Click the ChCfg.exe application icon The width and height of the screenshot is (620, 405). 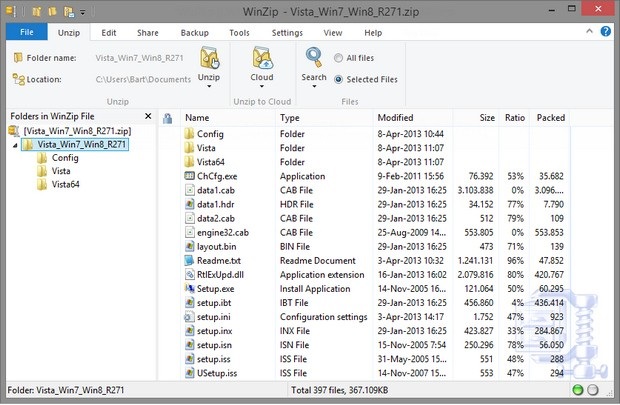click(x=189, y=176)
